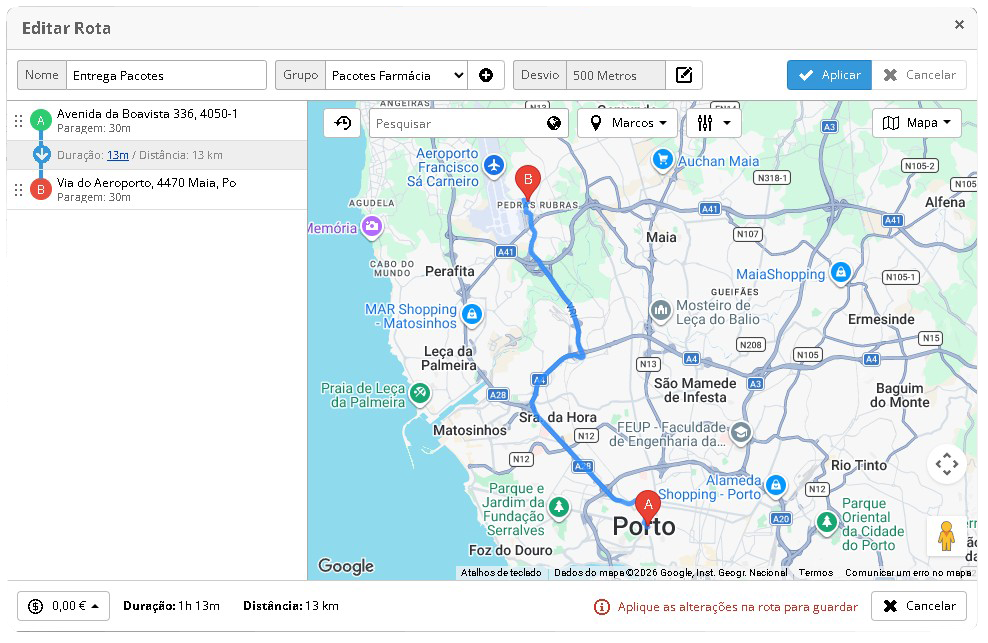This screenshot has height=643, width=988.
Task: Click Paragem: 30m under stop B
Action: [x=94, y=197]
